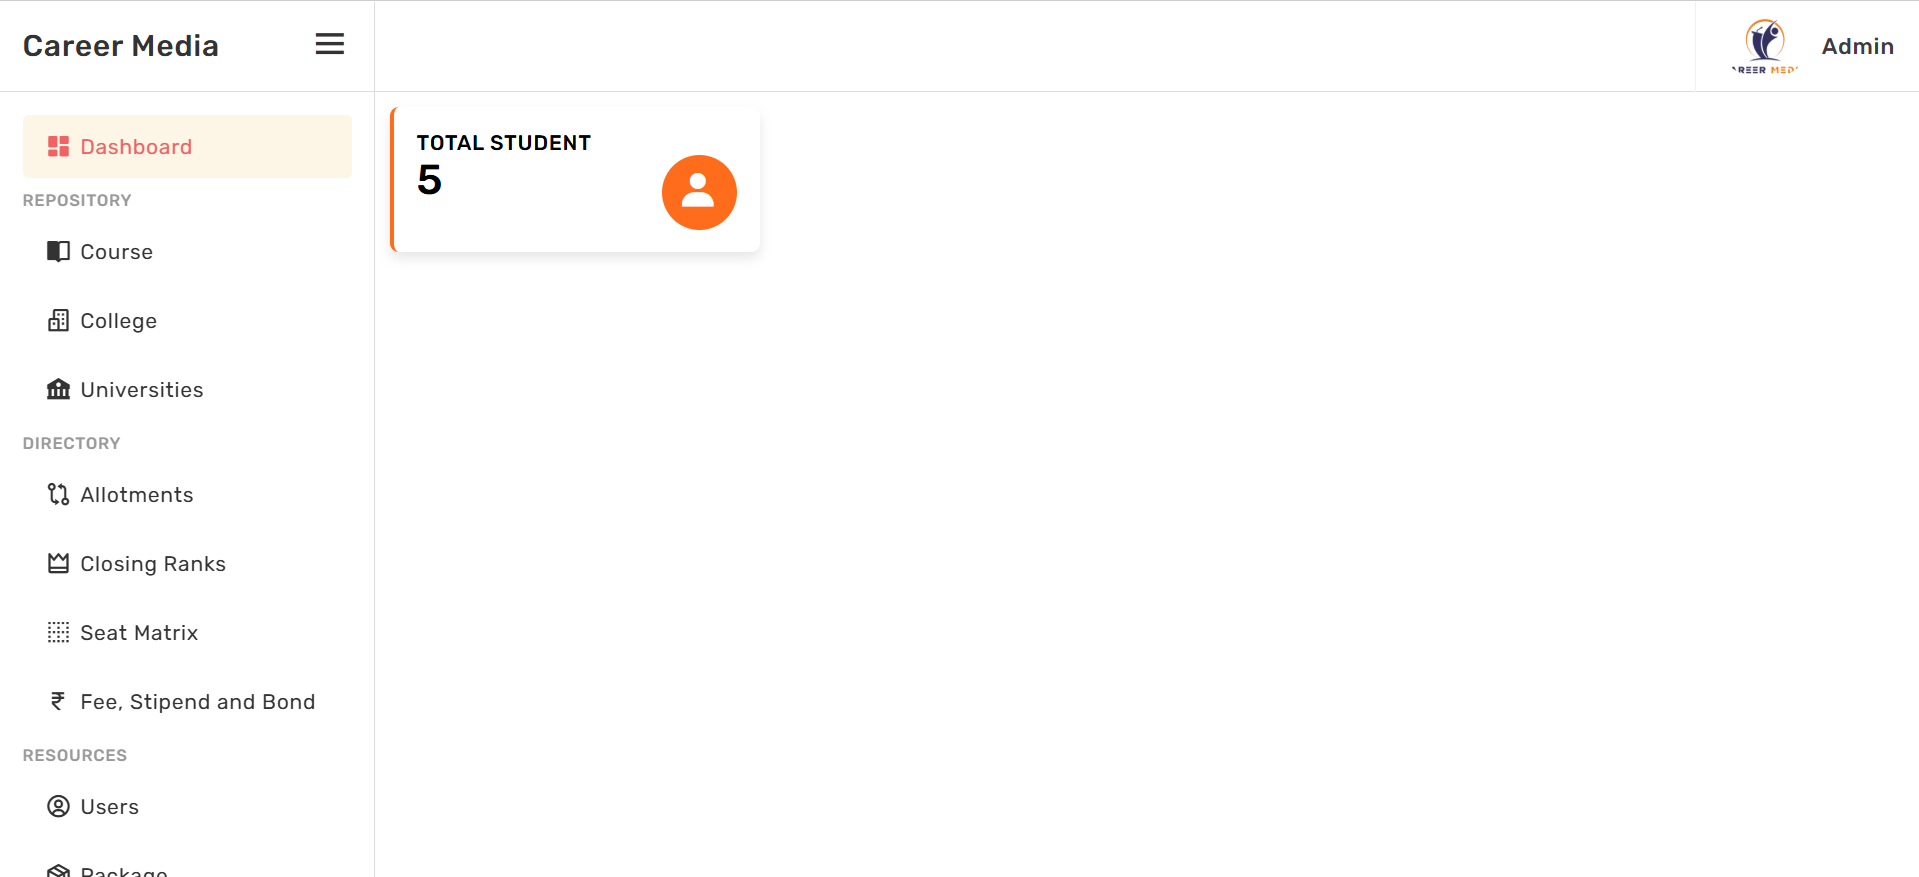
Task: Open the Admin account dropdown
Action: pos(1857,46)
